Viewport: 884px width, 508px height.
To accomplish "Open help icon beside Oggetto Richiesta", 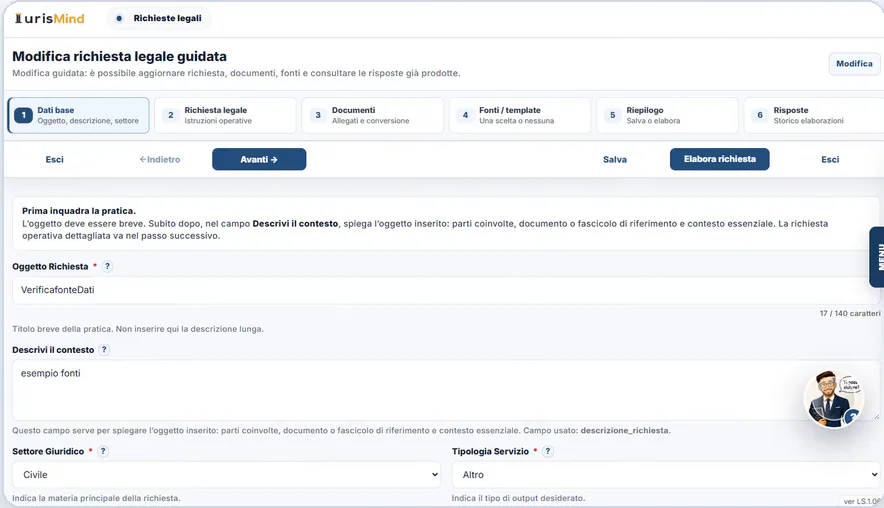I will coord(107,266).
